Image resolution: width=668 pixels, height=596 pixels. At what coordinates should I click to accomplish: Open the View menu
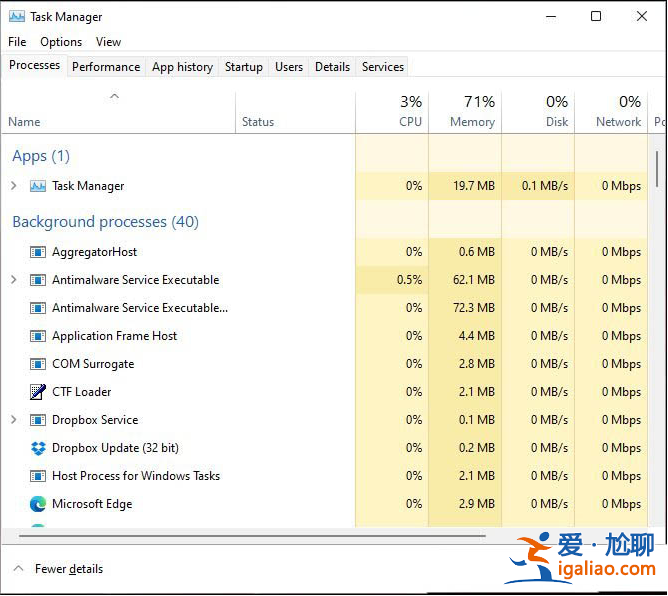pos(108,42)
